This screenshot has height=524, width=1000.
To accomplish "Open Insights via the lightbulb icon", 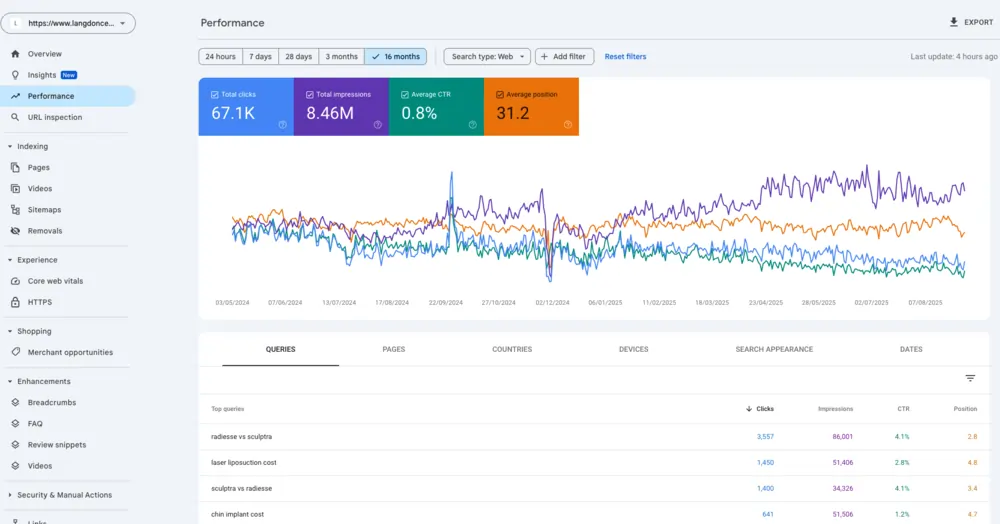I will [15, 75].
